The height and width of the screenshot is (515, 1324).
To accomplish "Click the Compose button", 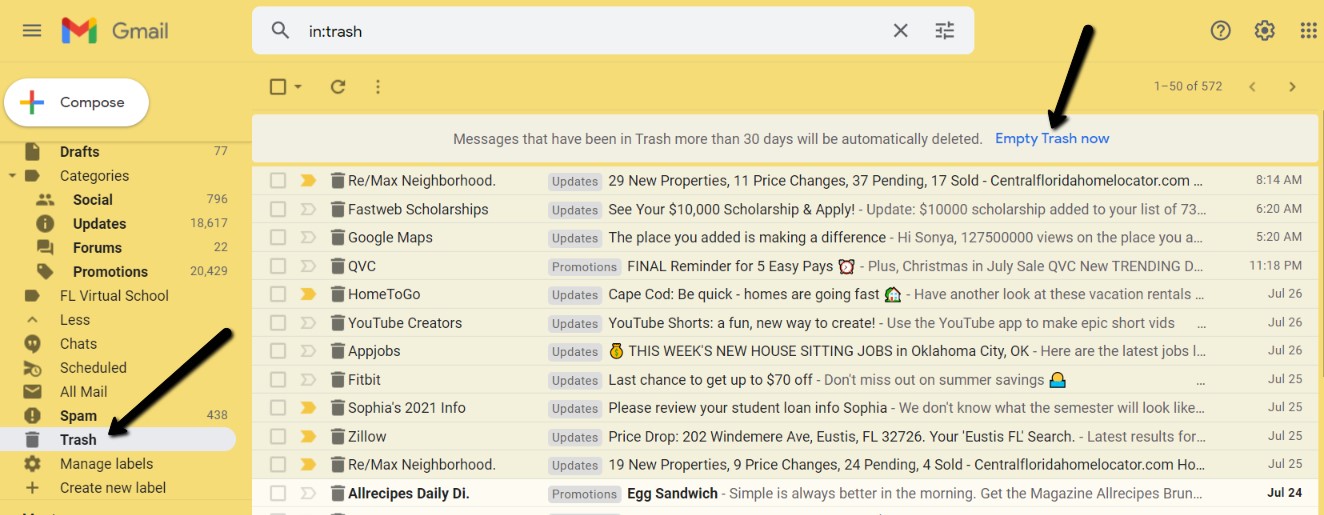I will tap(77, 102).
